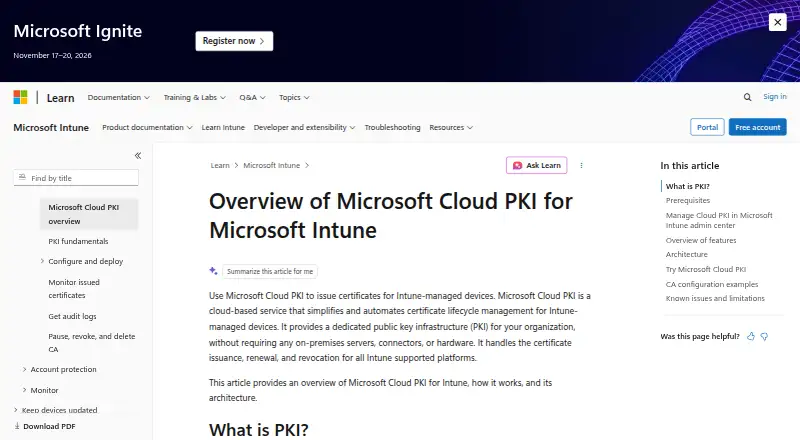
Task: Expand the Account protection node
Action: pos(24,369)
